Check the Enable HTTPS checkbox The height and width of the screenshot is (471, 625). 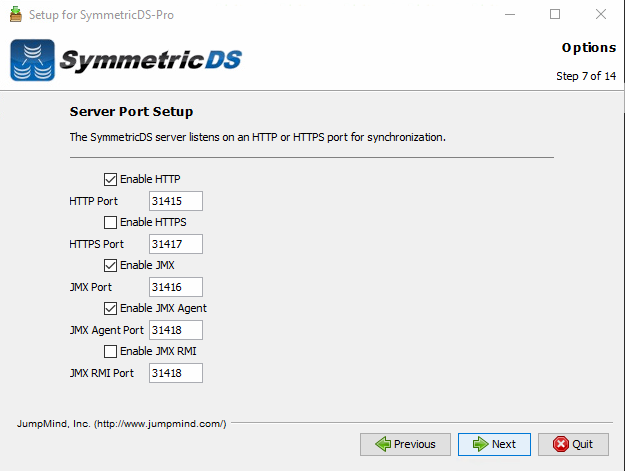[110, 222]
